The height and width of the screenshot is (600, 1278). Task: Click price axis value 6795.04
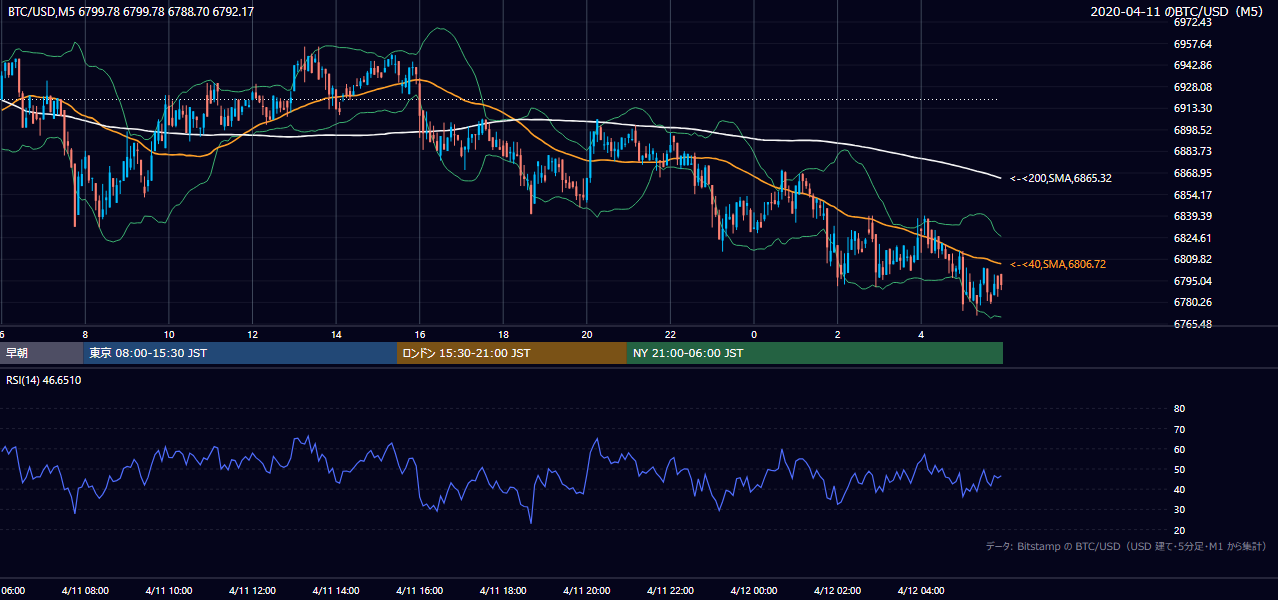[1193, 281]
